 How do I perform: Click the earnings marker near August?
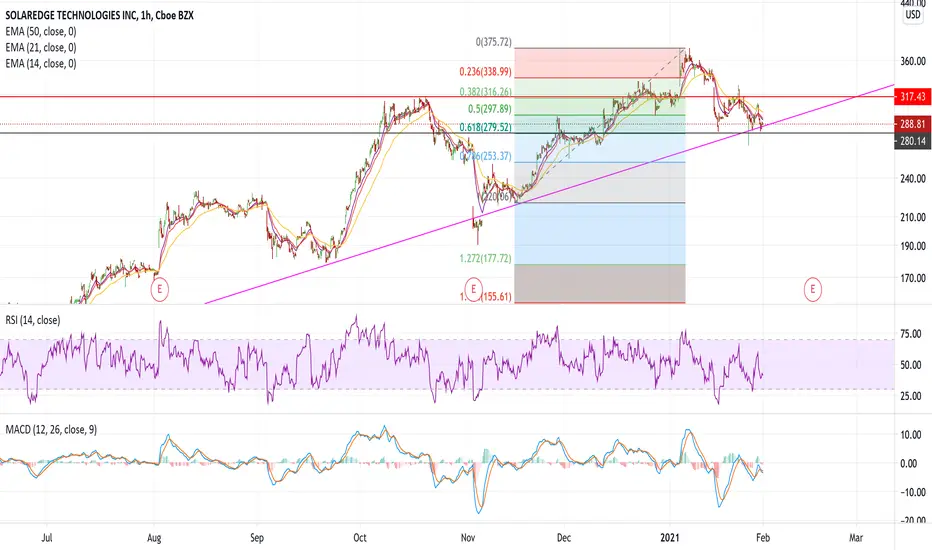[x=159, y=290]
